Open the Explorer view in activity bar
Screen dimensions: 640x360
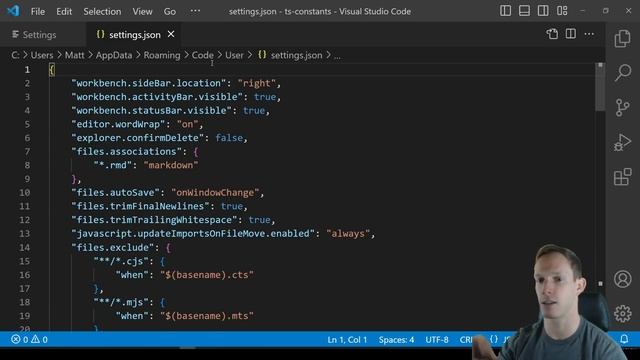pyautogui.click(x=622, y=38)
